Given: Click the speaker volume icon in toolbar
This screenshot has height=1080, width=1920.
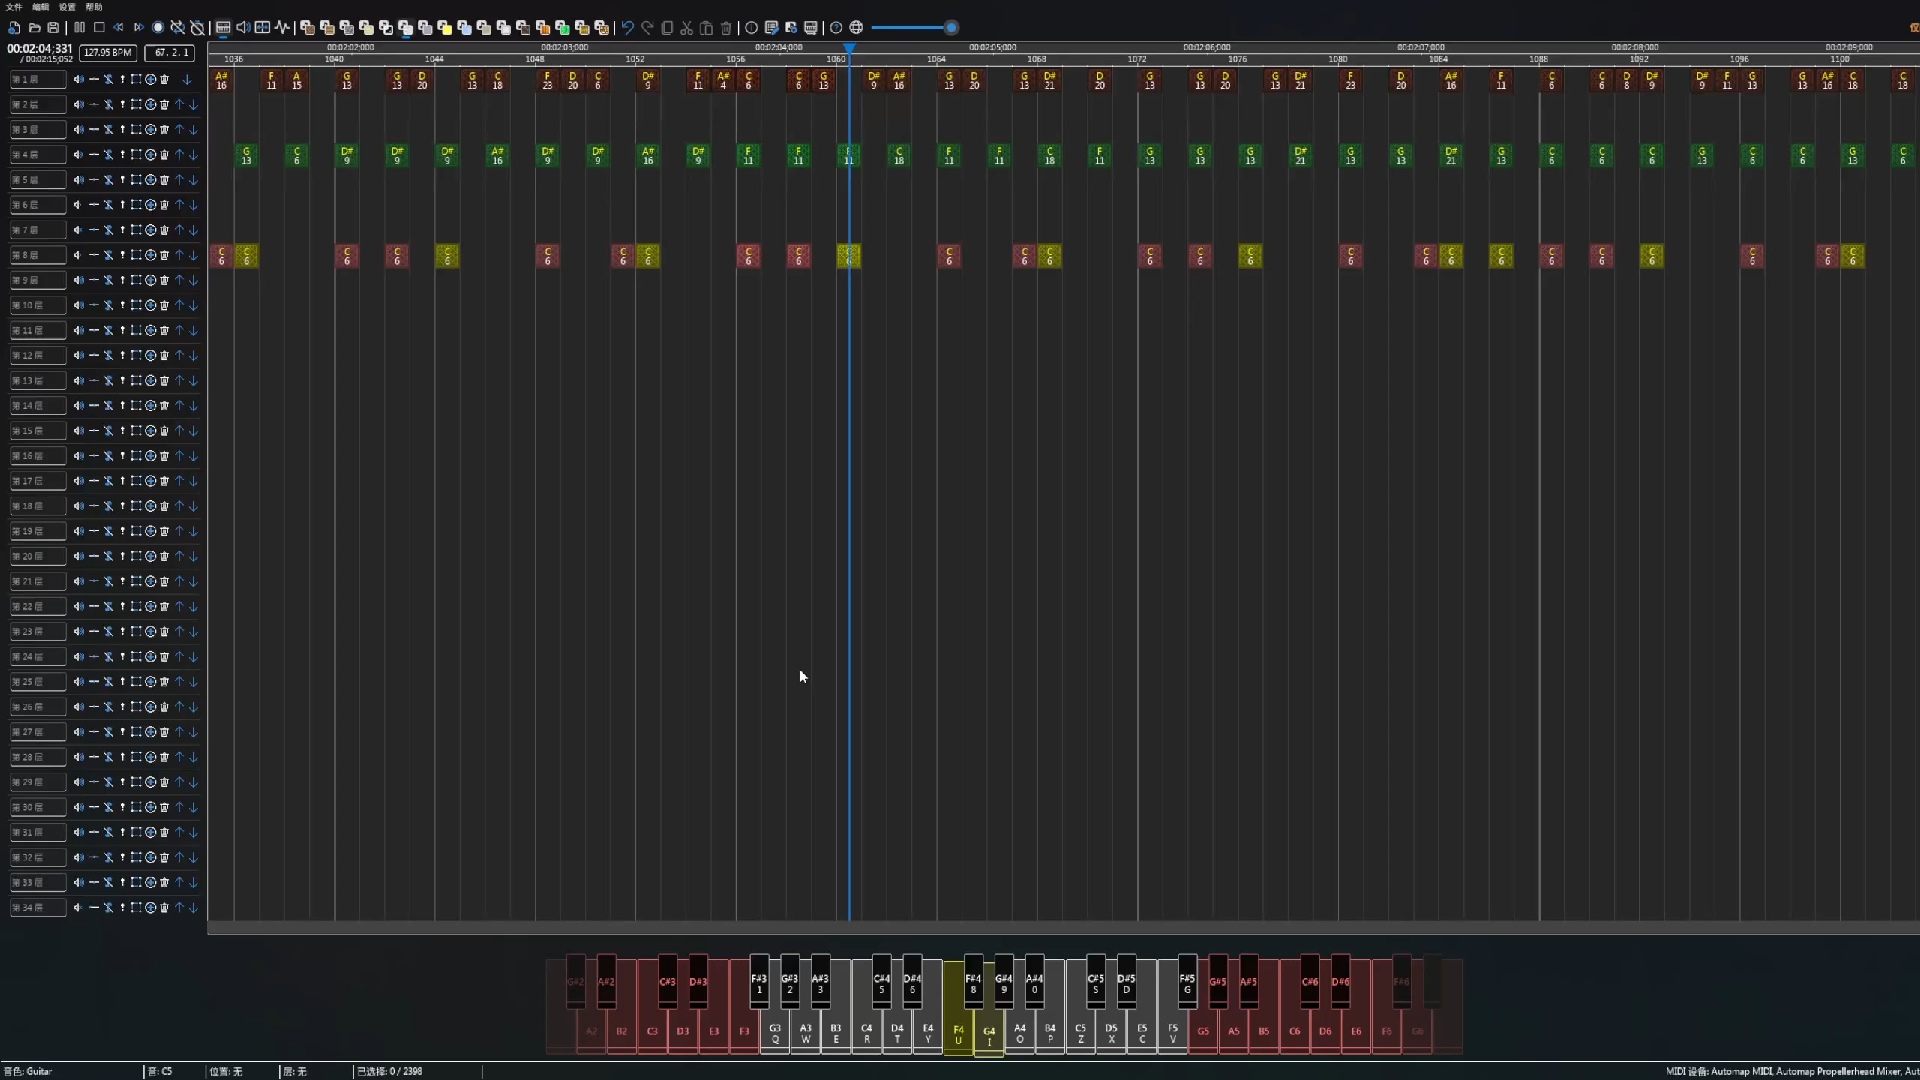Looking at the screenshot, I should point(243,28).
